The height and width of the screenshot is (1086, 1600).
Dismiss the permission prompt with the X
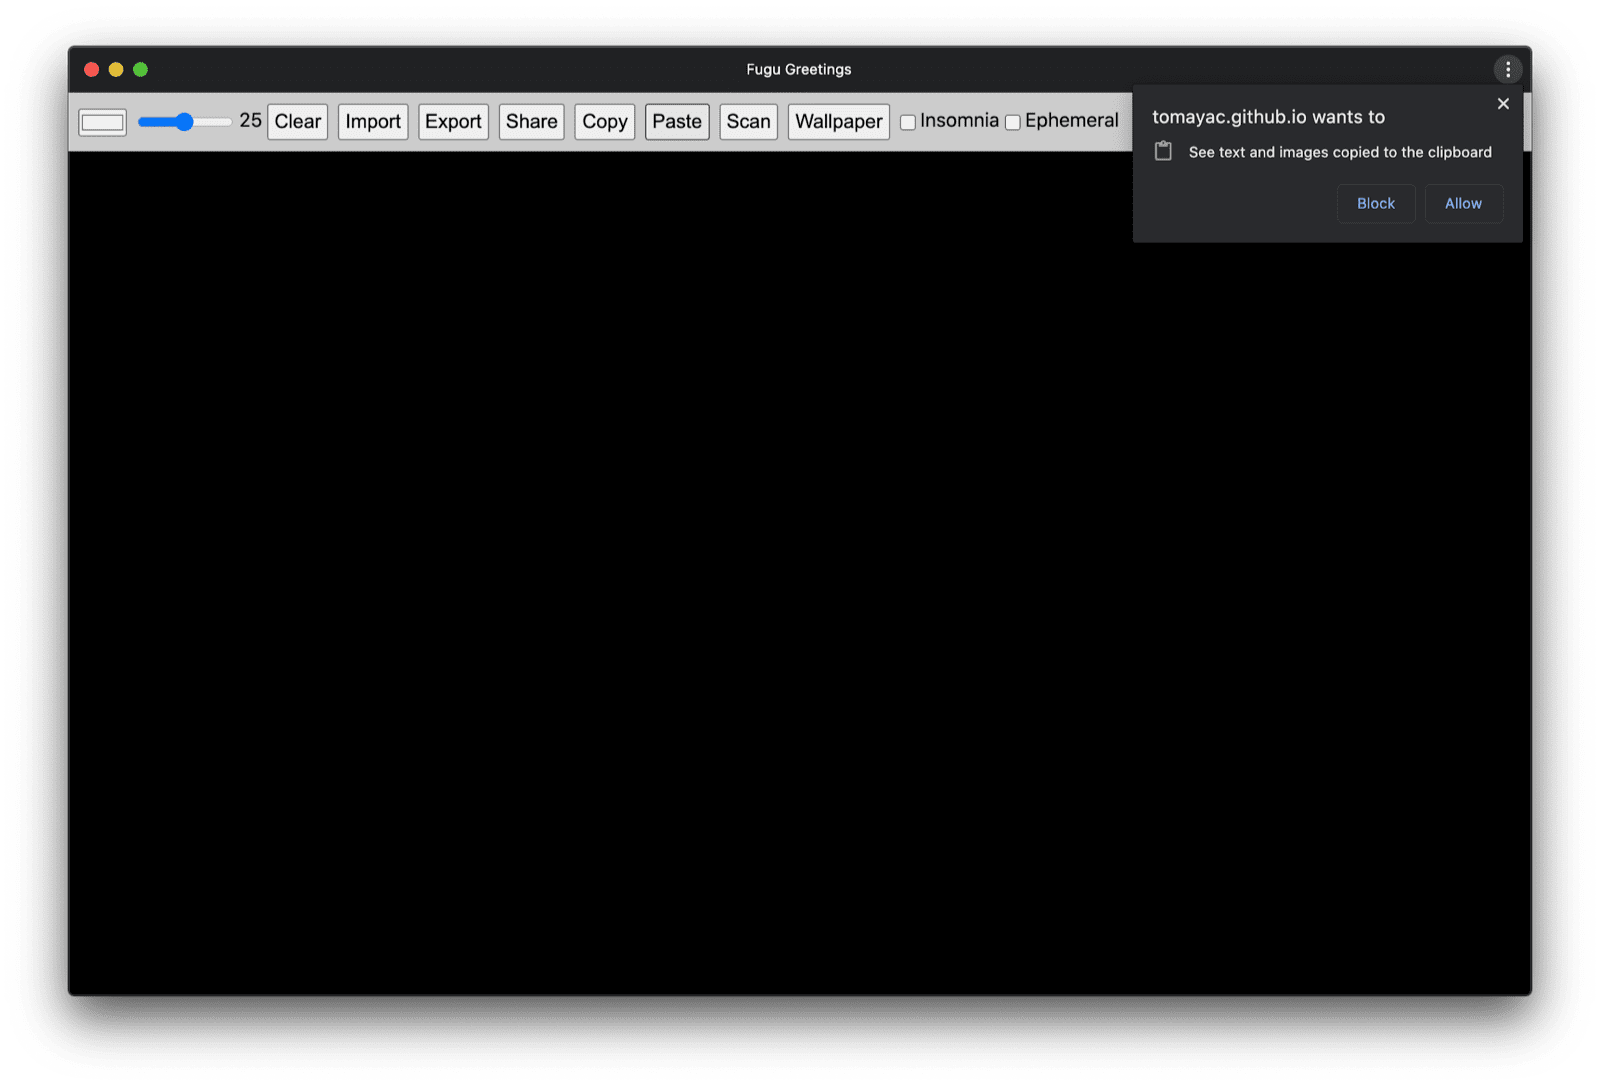(x=1503, y=103)
